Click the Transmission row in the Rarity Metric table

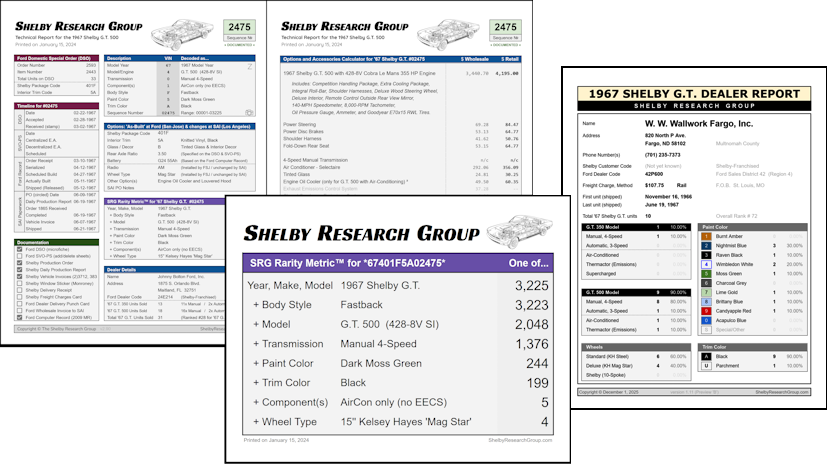click(398, 344)
